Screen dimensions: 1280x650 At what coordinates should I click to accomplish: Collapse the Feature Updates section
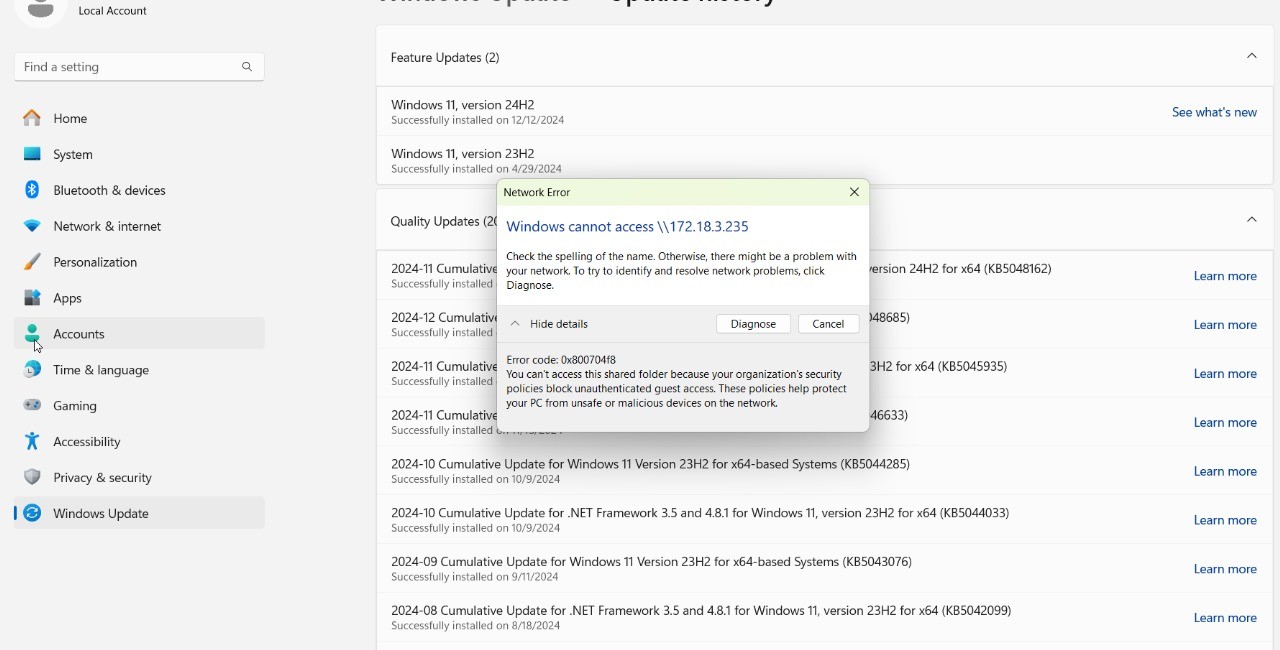(1252, 57)
